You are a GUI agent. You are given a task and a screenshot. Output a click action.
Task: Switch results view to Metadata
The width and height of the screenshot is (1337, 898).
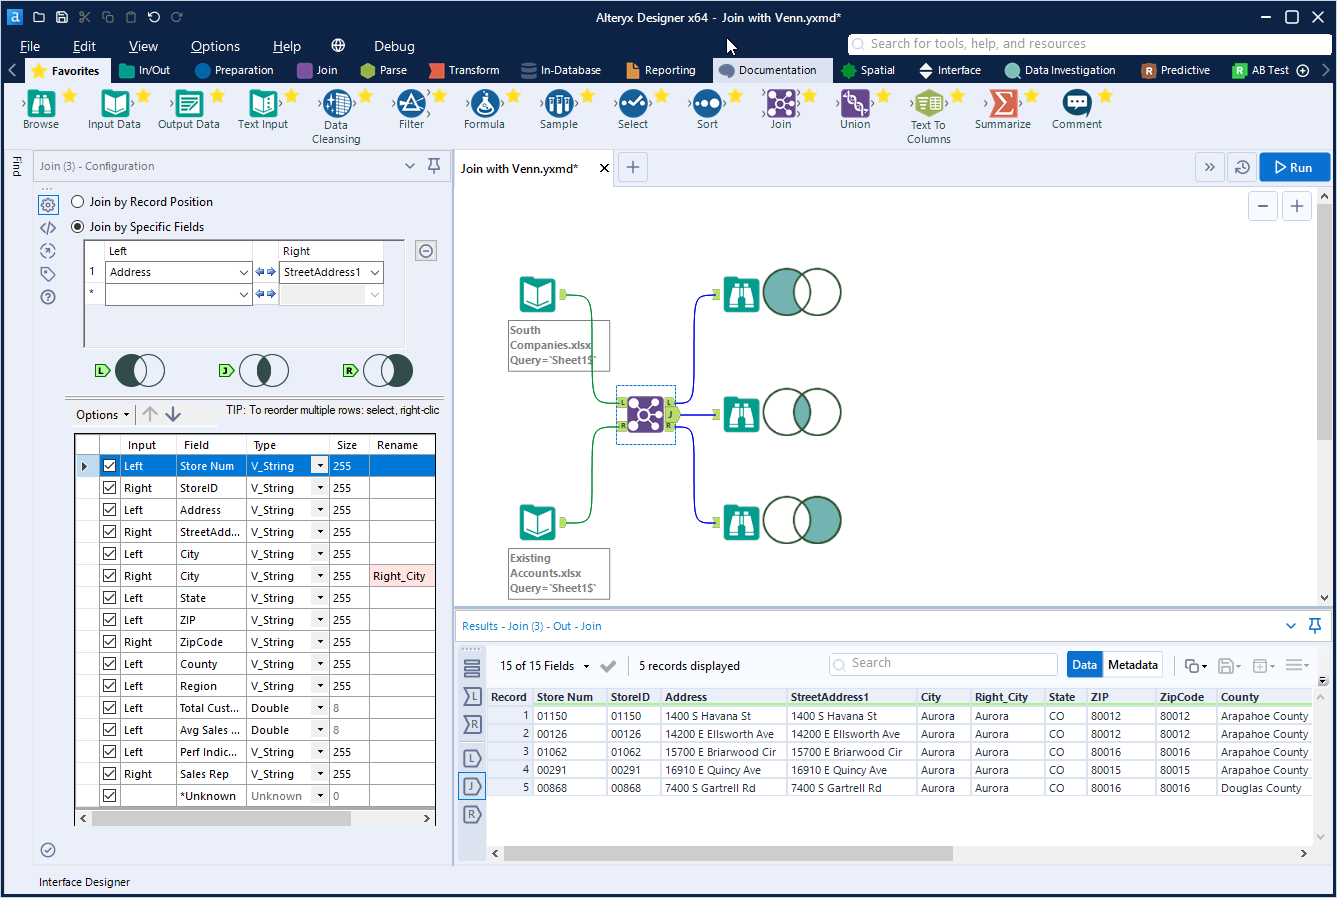pos(1132,664)
